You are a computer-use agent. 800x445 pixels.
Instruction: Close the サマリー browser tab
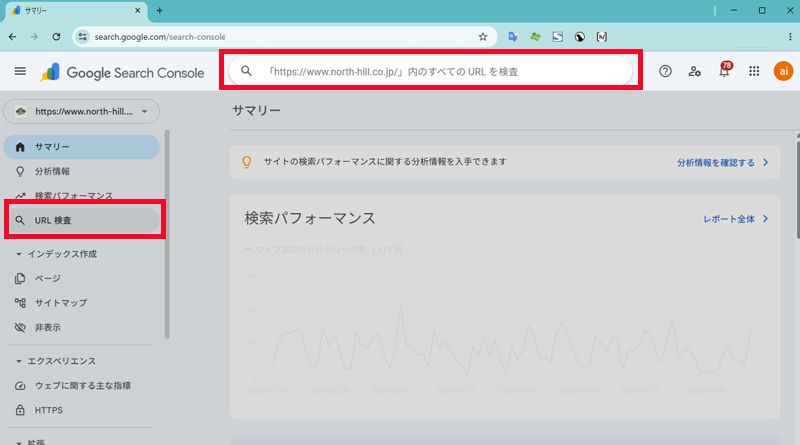138,11
